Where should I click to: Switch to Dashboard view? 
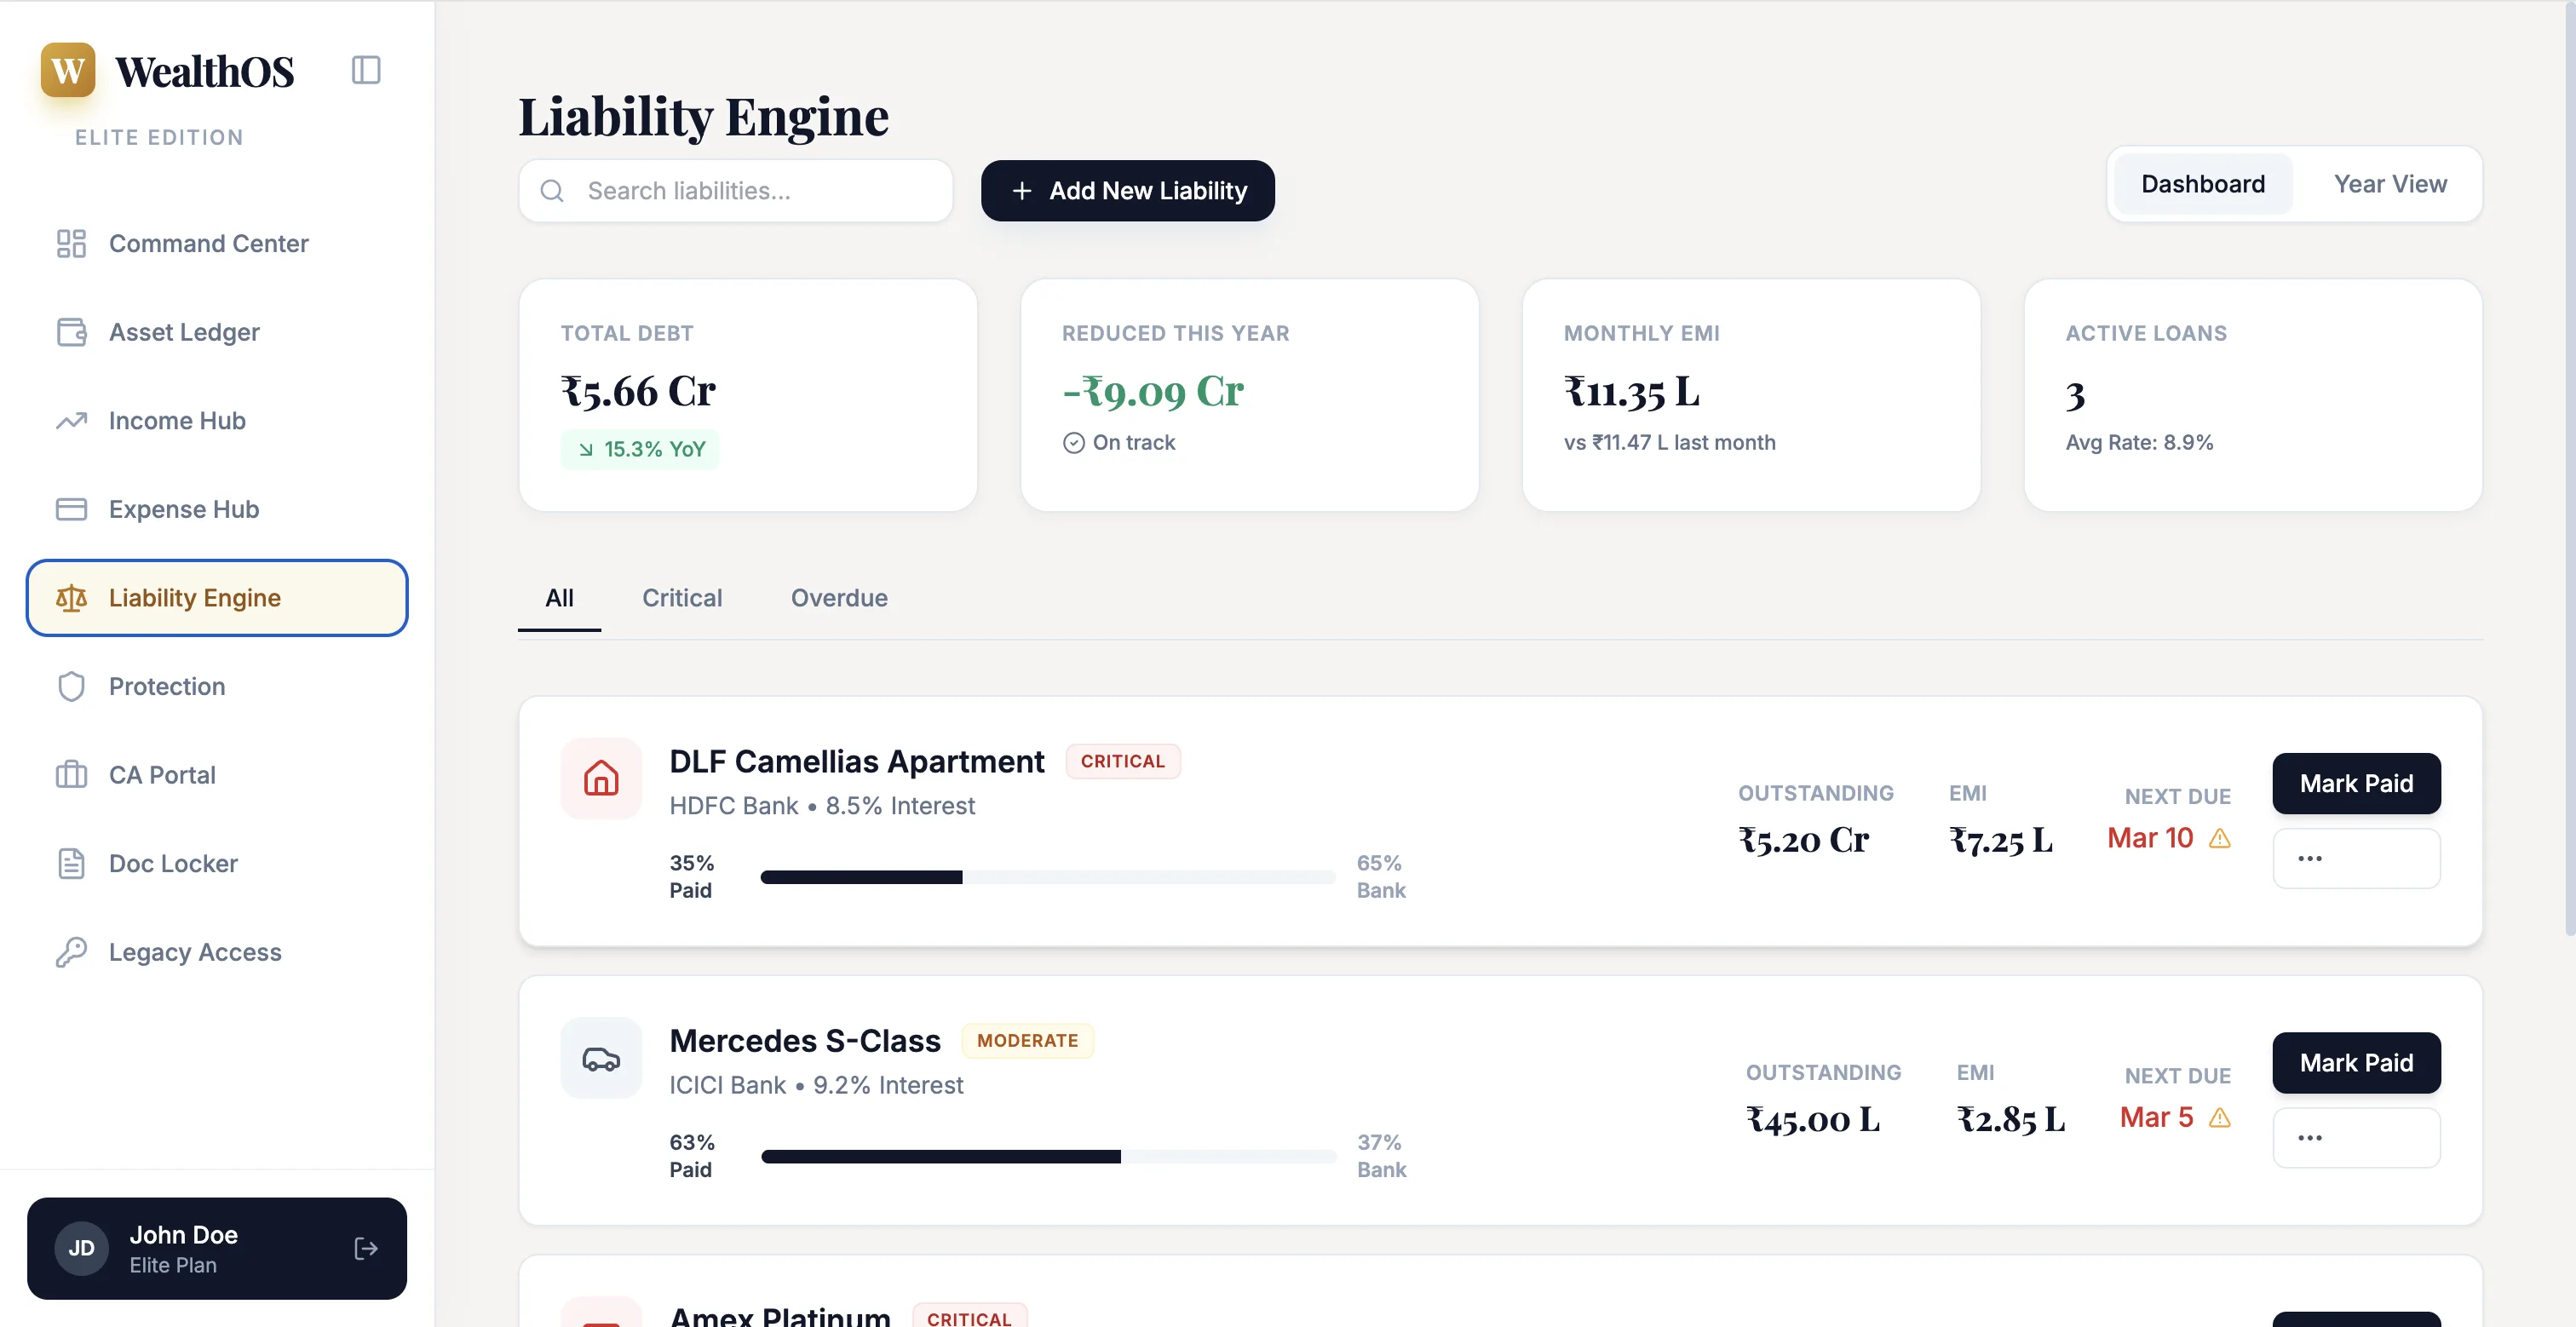click(x=2203, y=184)
